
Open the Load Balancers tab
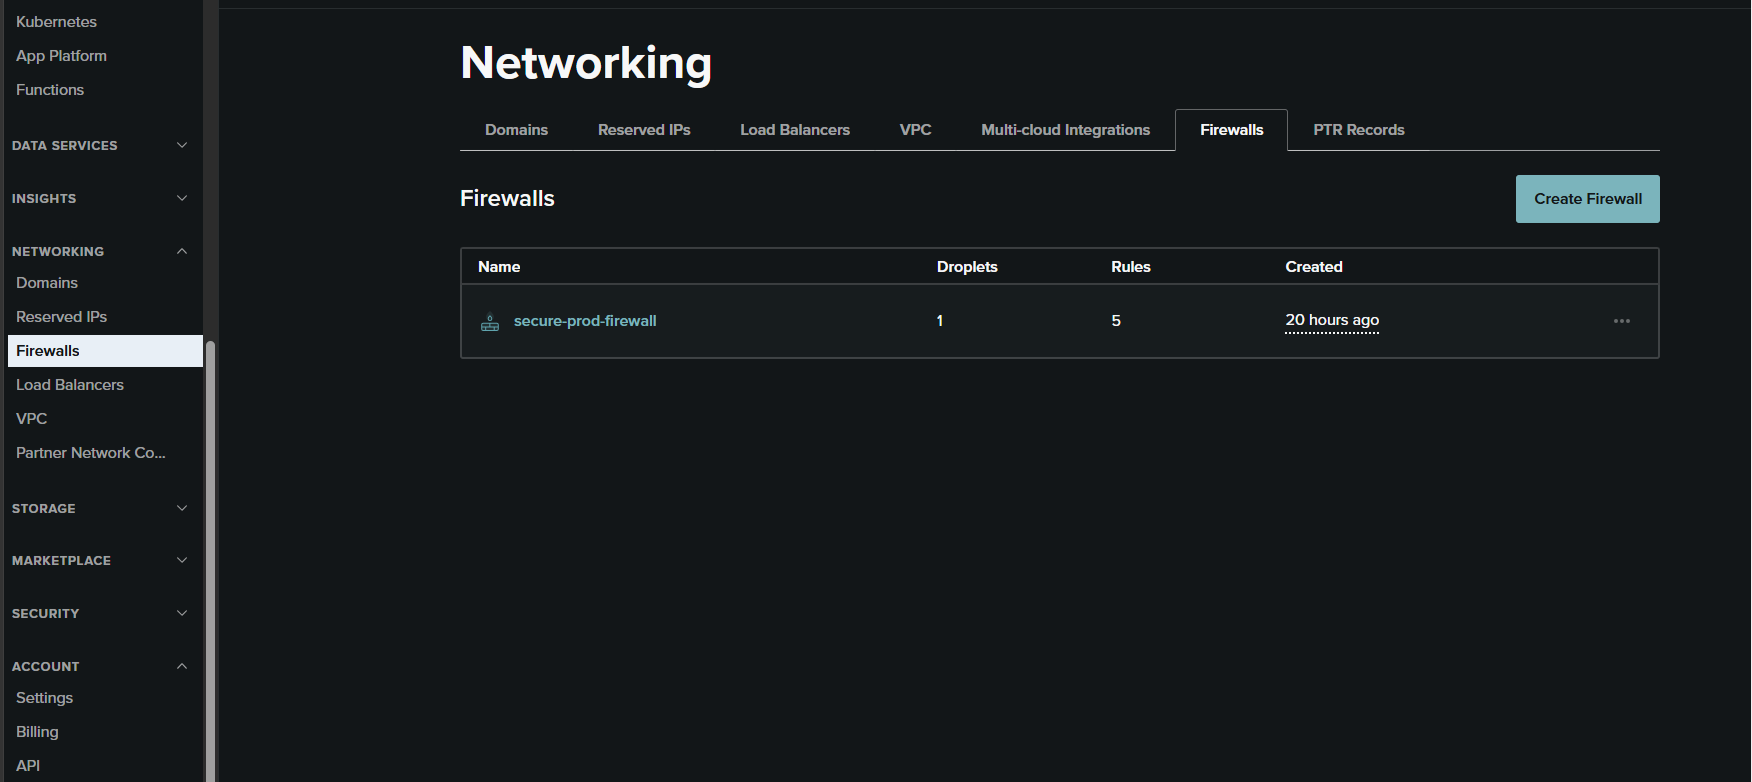[x=795, y=130]
